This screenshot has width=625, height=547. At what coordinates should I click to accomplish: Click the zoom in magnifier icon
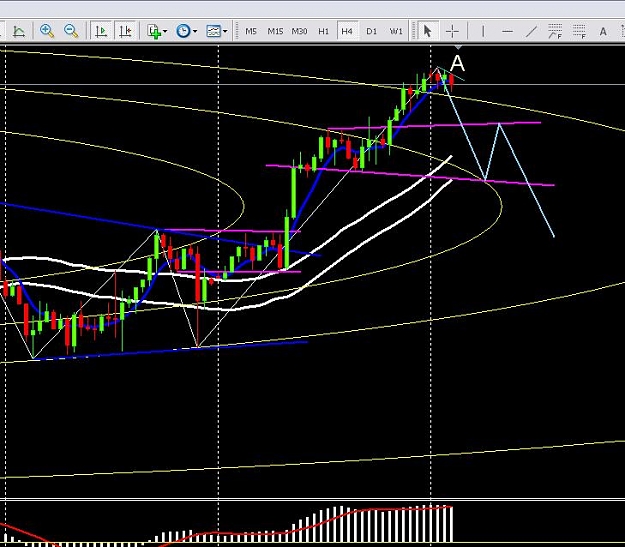click(47, 31)
